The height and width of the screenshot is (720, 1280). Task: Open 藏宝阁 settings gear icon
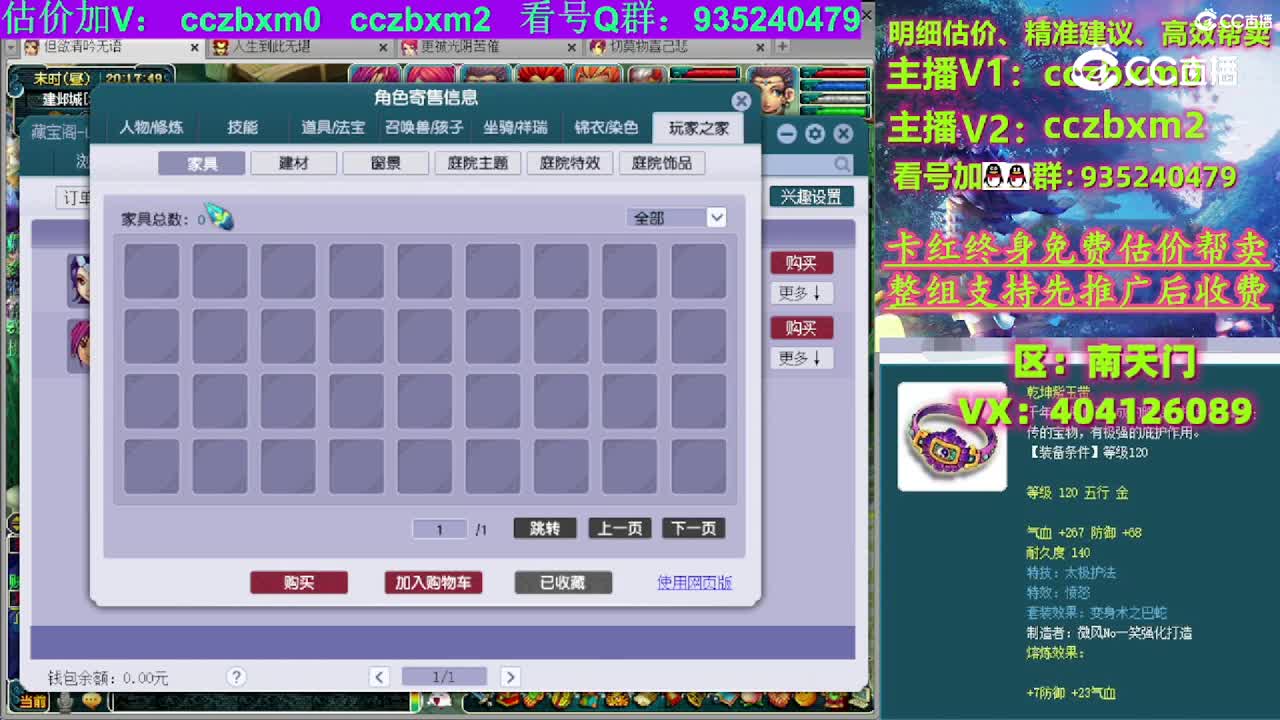(815, 134)
